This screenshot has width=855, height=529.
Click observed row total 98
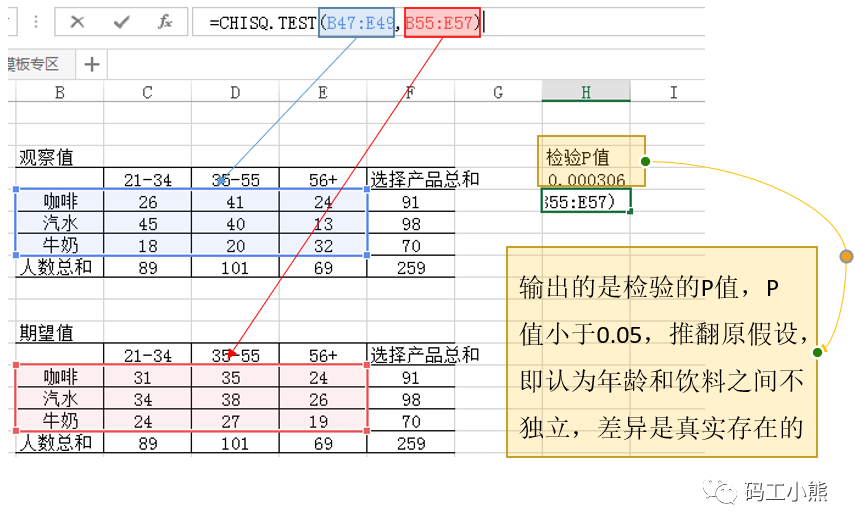[x=411, y=224]
